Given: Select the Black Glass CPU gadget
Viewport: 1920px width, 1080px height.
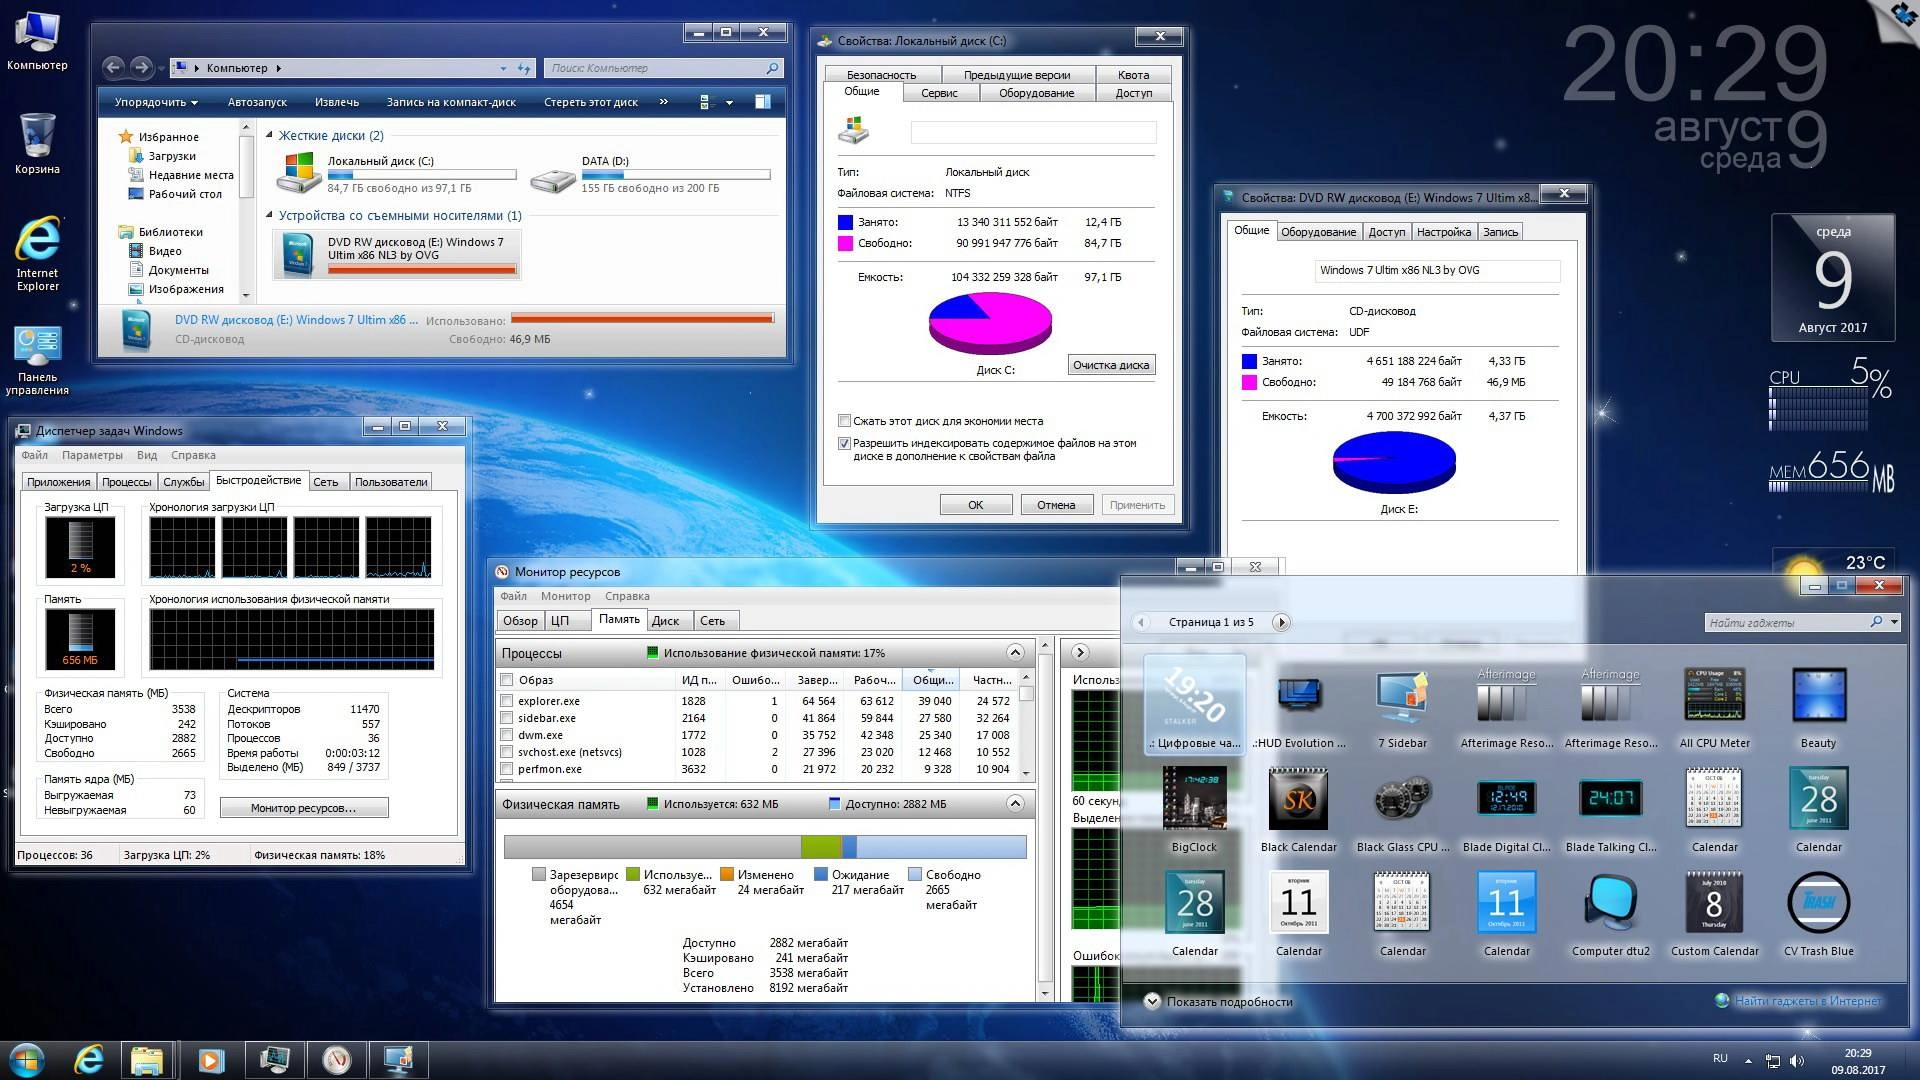Looking at the screenshot, I should pyautogui.click(x=1402, y=807).
